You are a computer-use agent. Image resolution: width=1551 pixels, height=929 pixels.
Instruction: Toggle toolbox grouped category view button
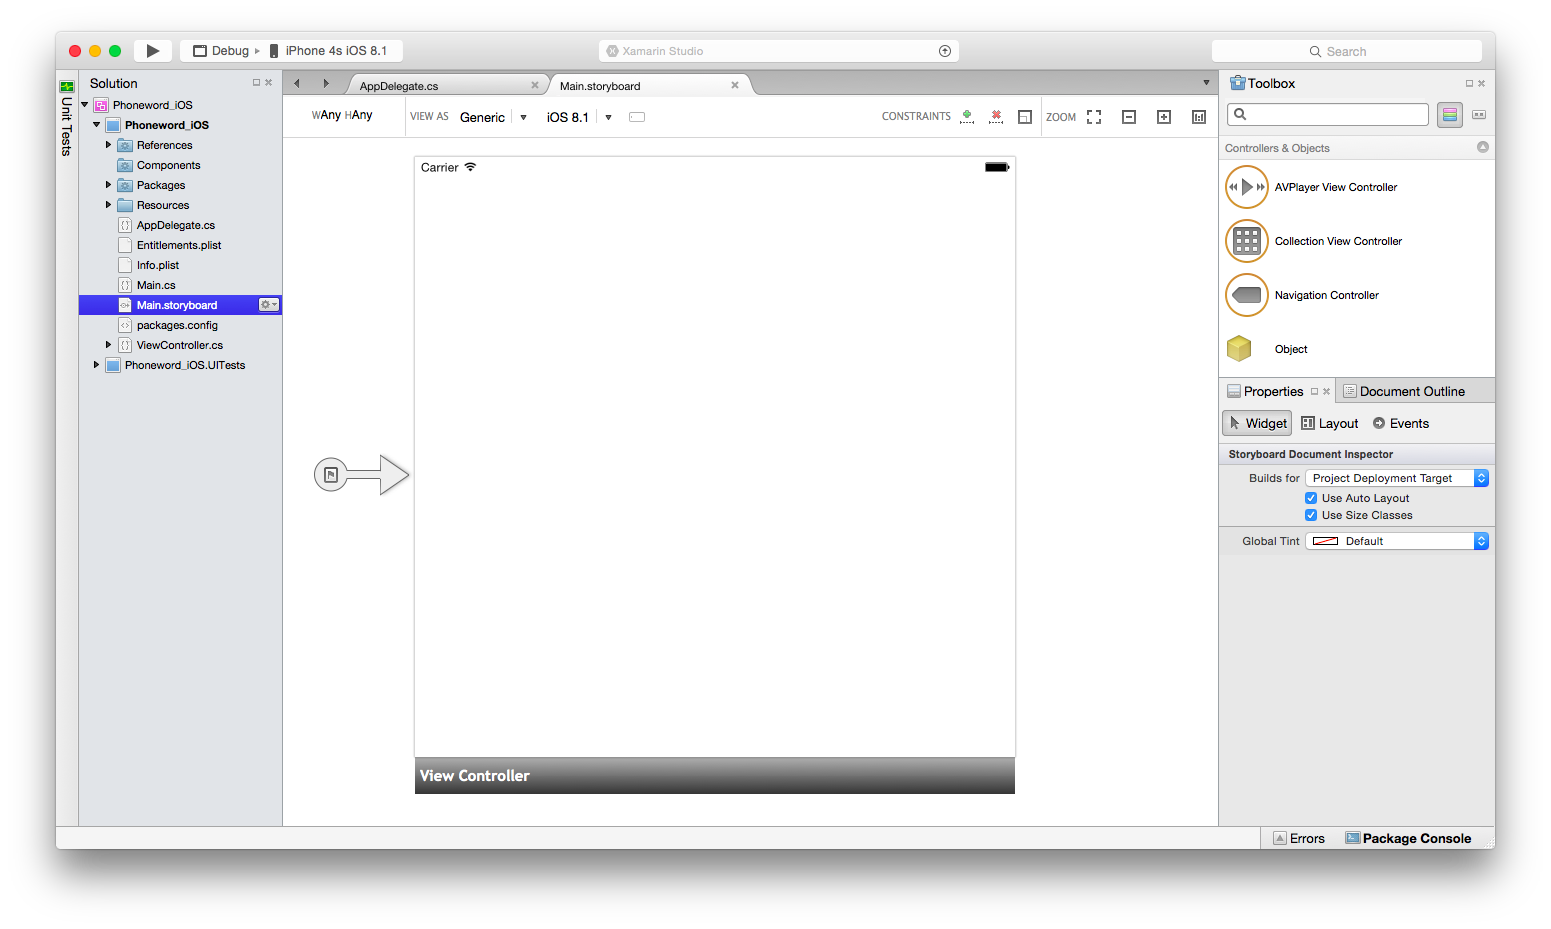click(x=1450, y=115)
